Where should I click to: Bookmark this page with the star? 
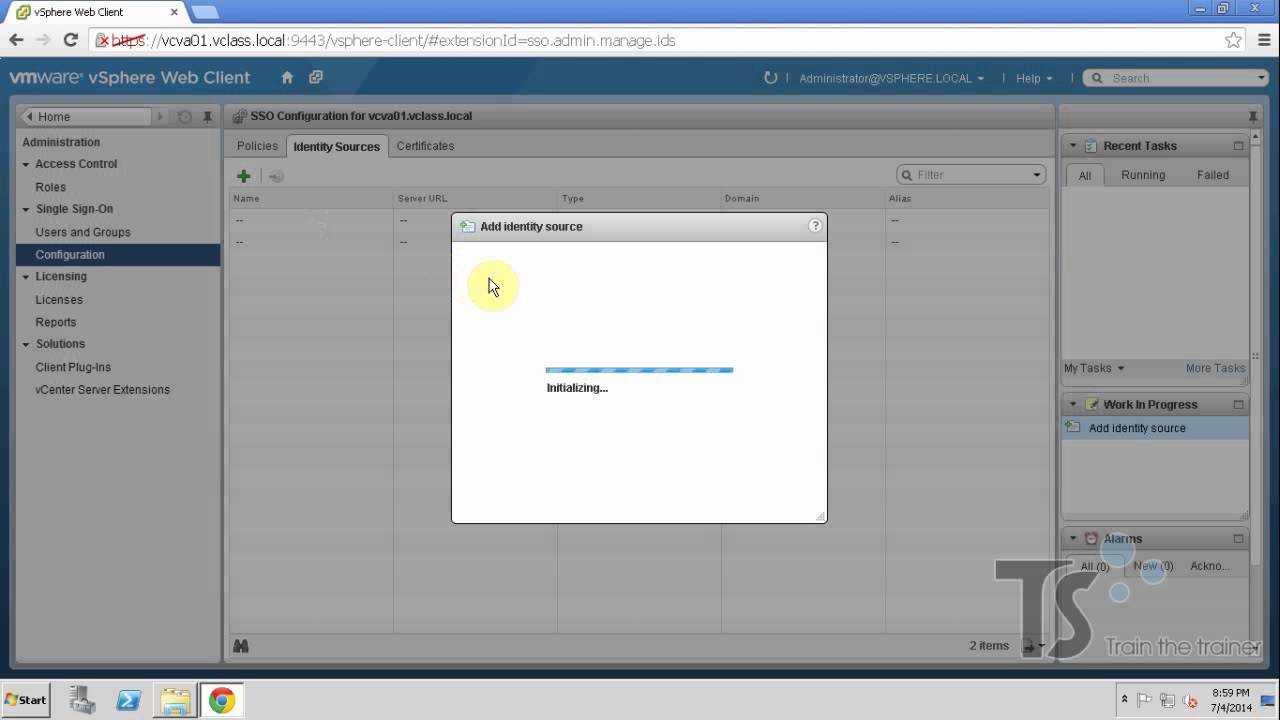click(x=1234, y=40)
